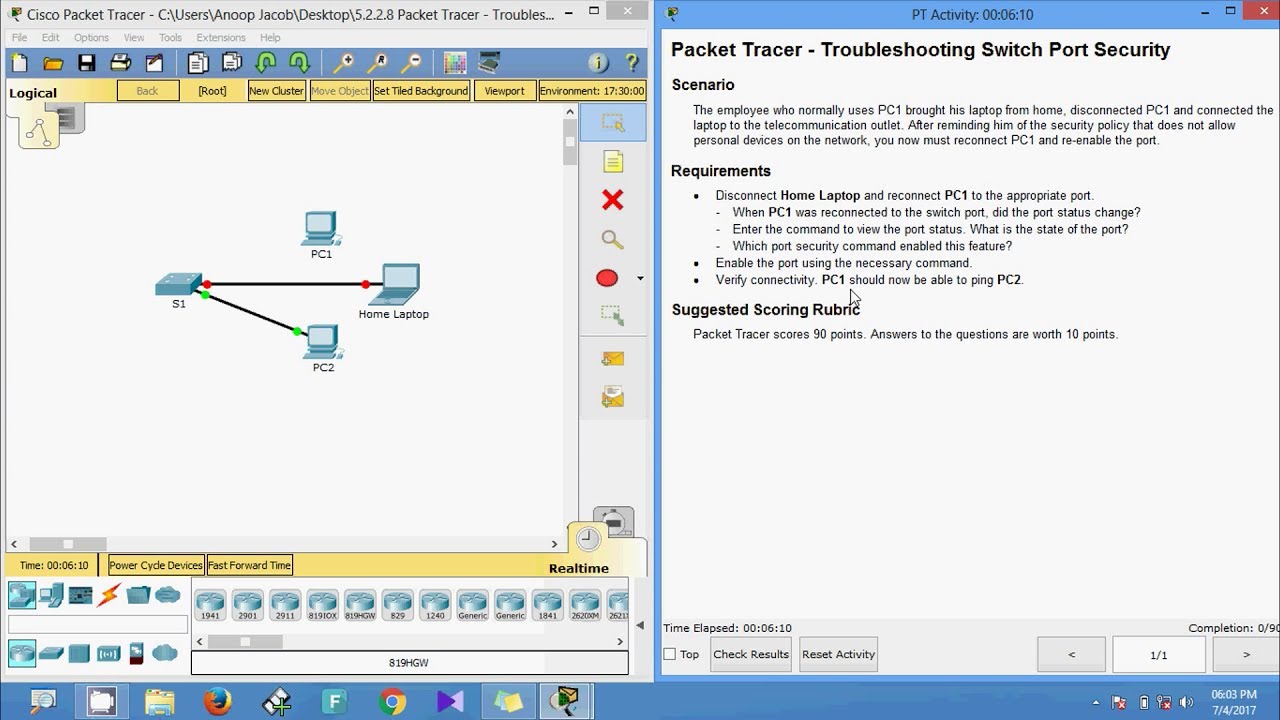This screenshot has width=1280, height=720.
Task: Click Check Results in PT Activity
Action: (751, 654)
